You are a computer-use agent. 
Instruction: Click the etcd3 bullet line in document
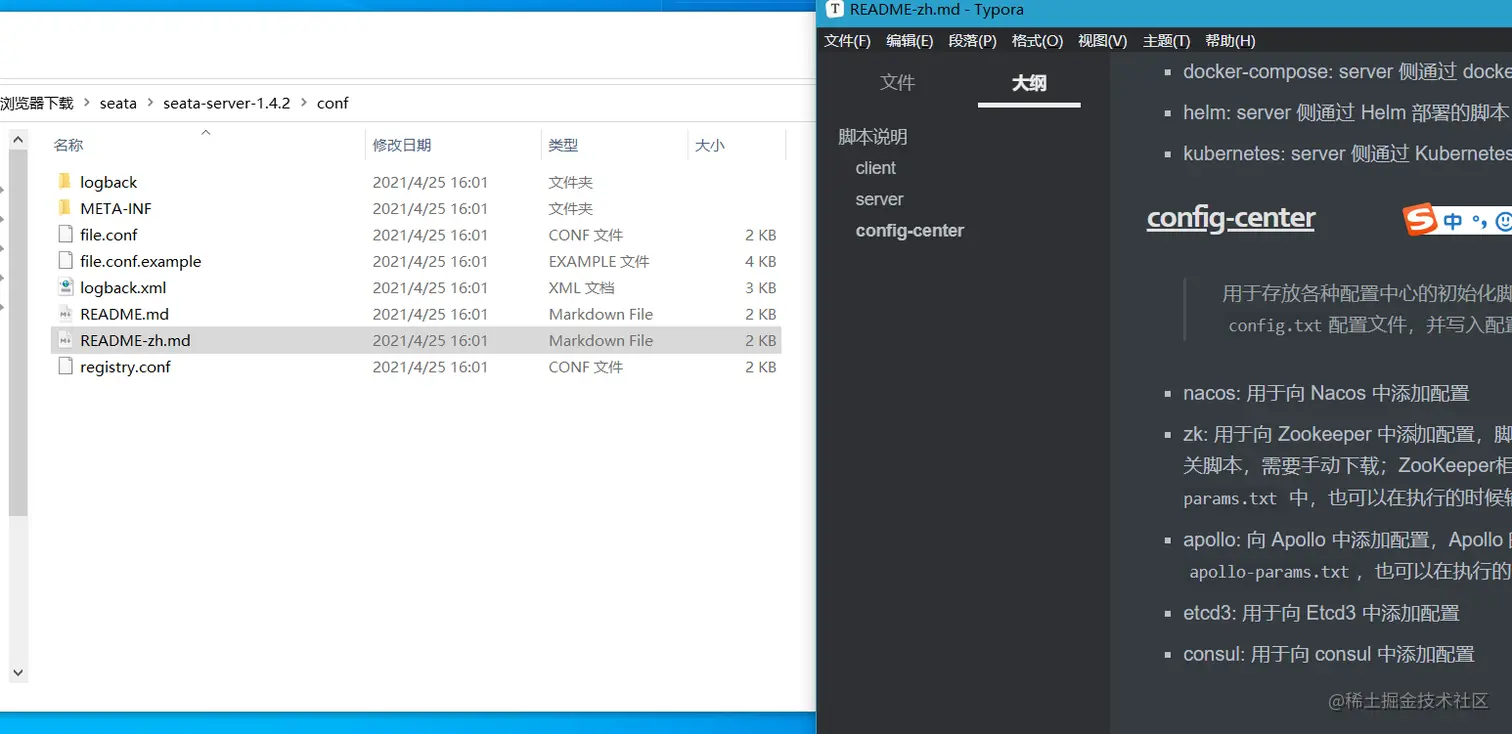click(x=1321, y=613)
